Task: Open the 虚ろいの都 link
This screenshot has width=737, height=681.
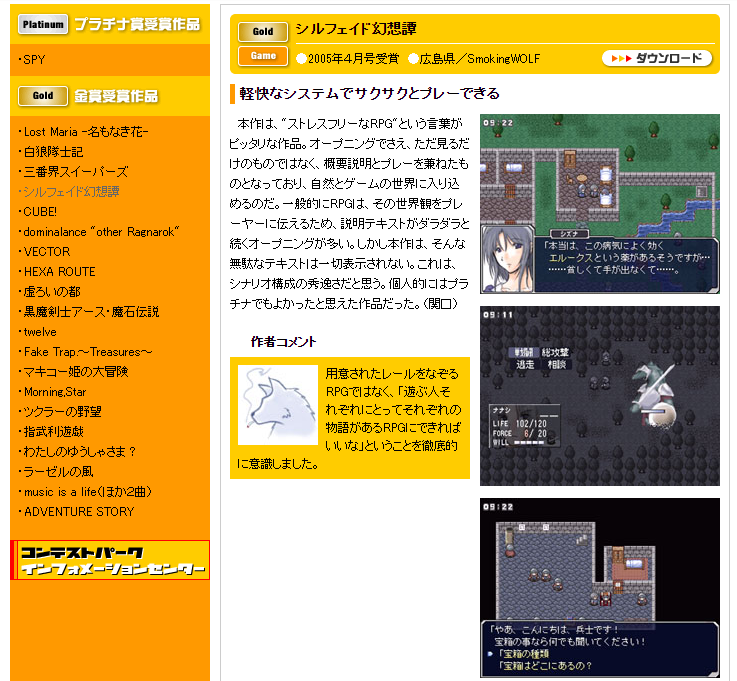Action: tap(52, 291)
